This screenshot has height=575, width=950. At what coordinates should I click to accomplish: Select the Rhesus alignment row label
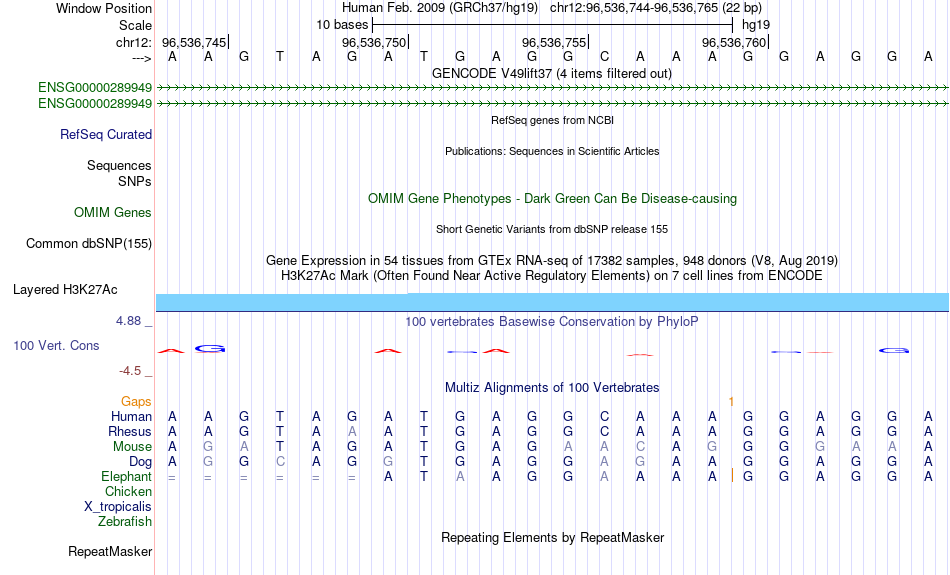(130, 431)
